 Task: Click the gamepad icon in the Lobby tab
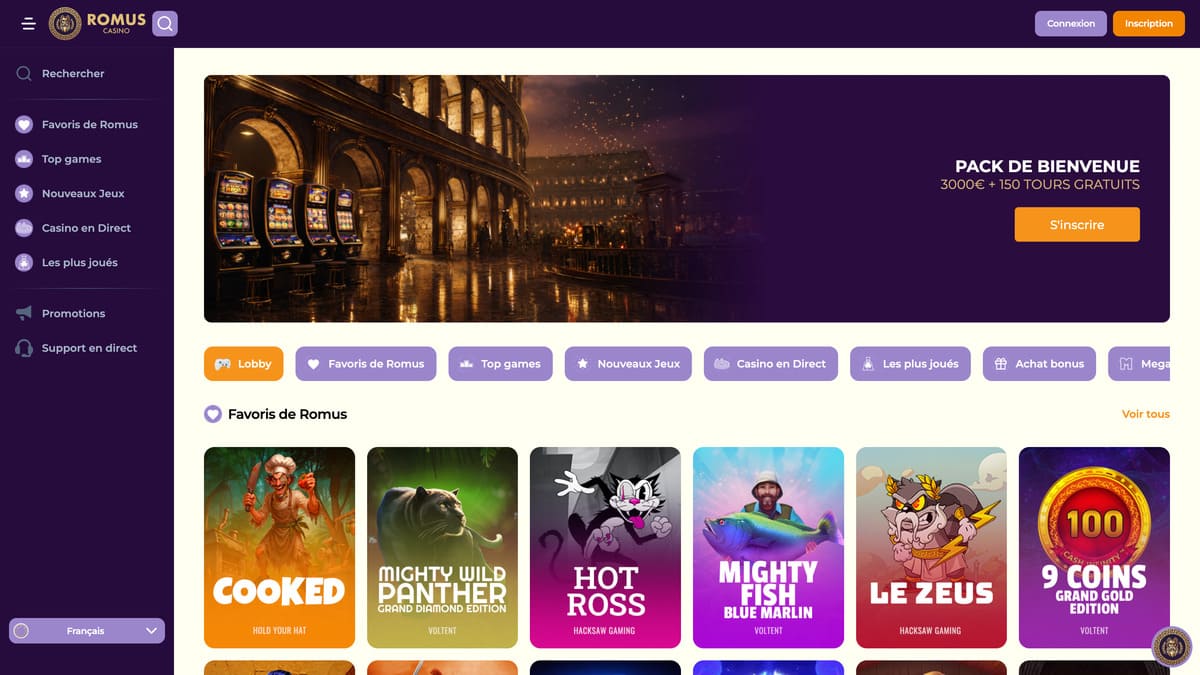pos(223,364)
